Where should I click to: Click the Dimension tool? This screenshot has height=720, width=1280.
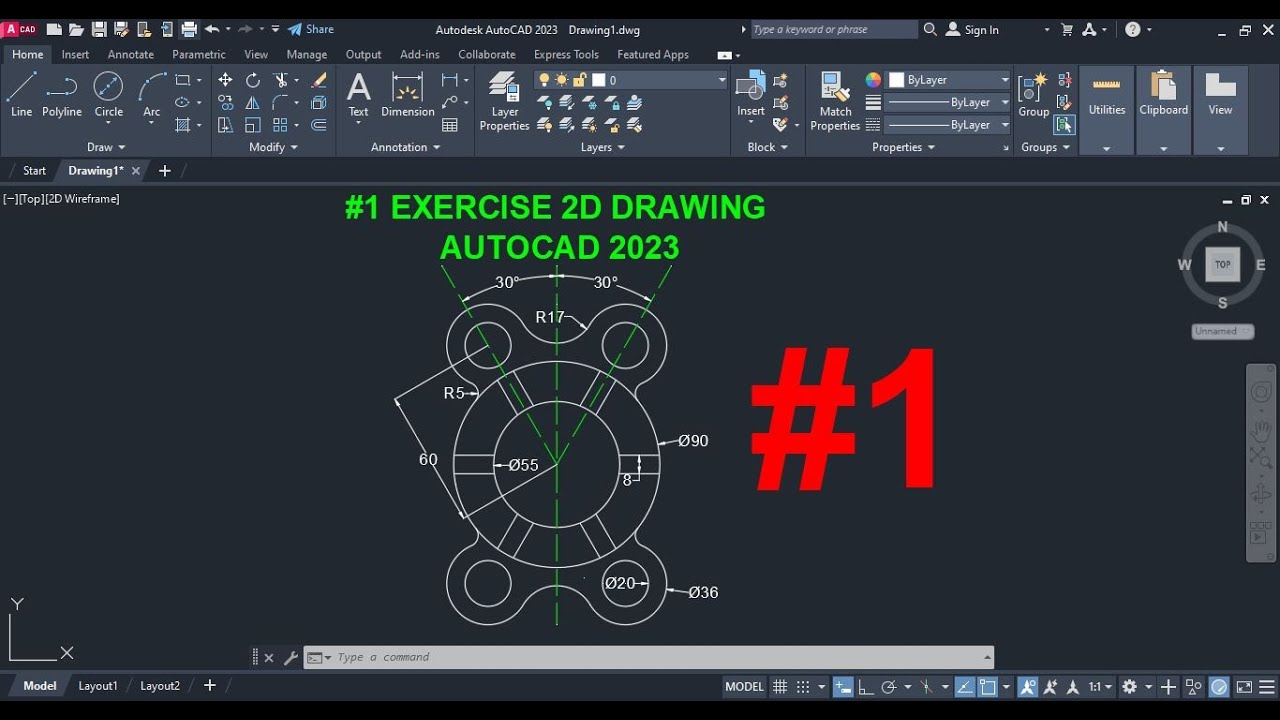(408, 95)
